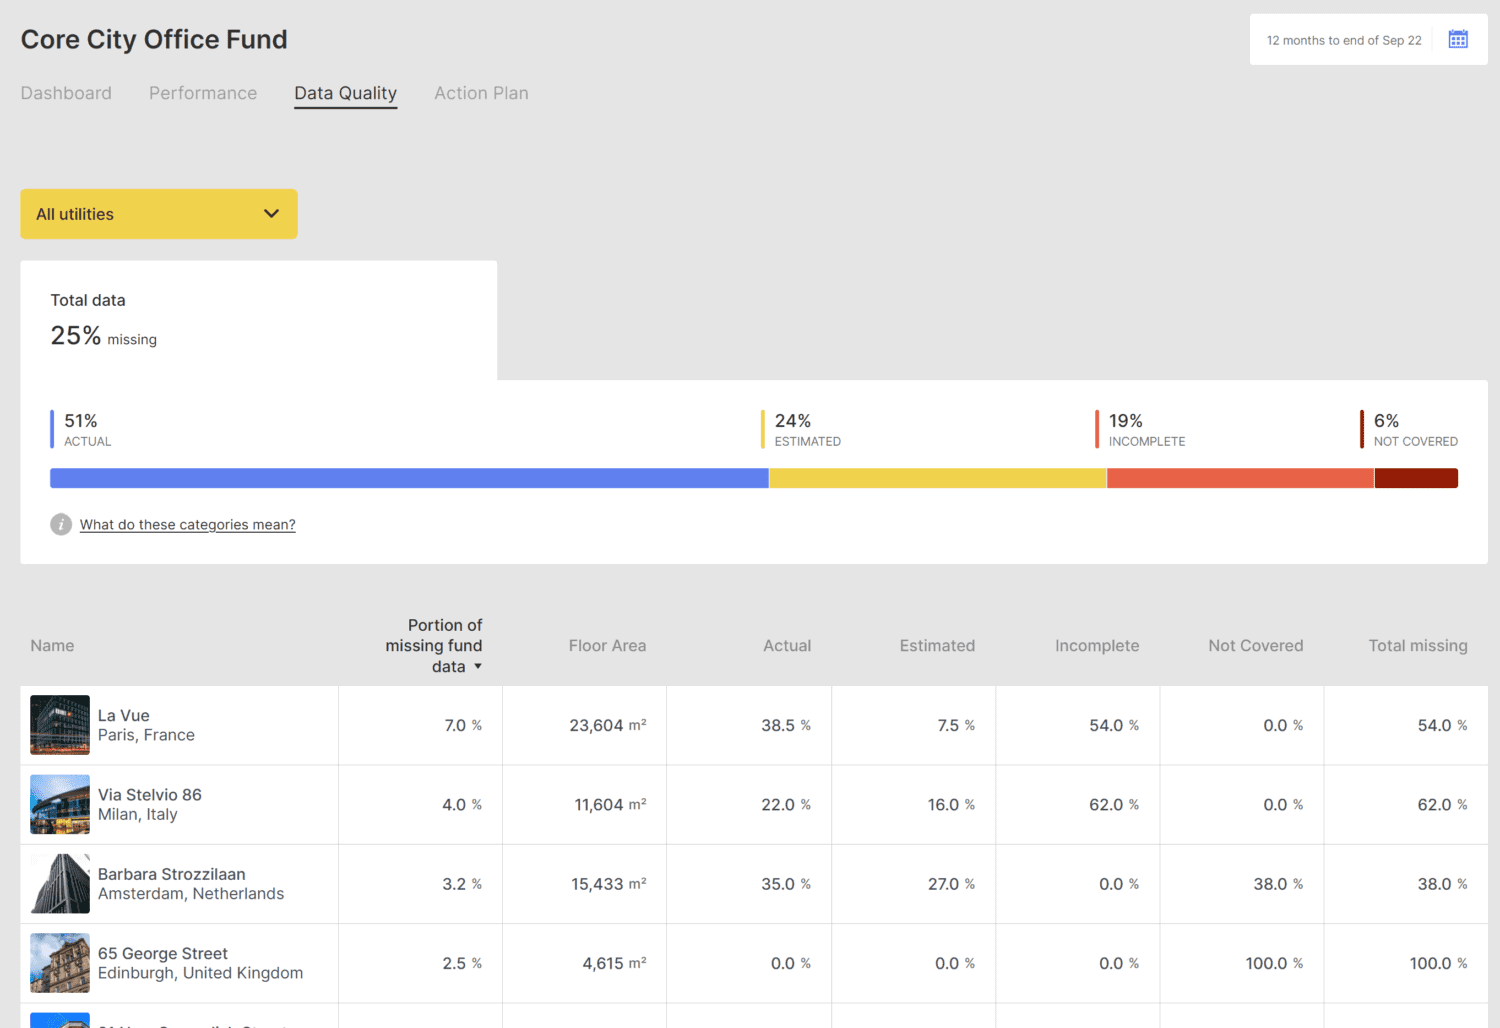Viewport: 1500px width, 1028px height.
Task: Click the orange Incomplete bar segment
Action: tap(1241, 478)
